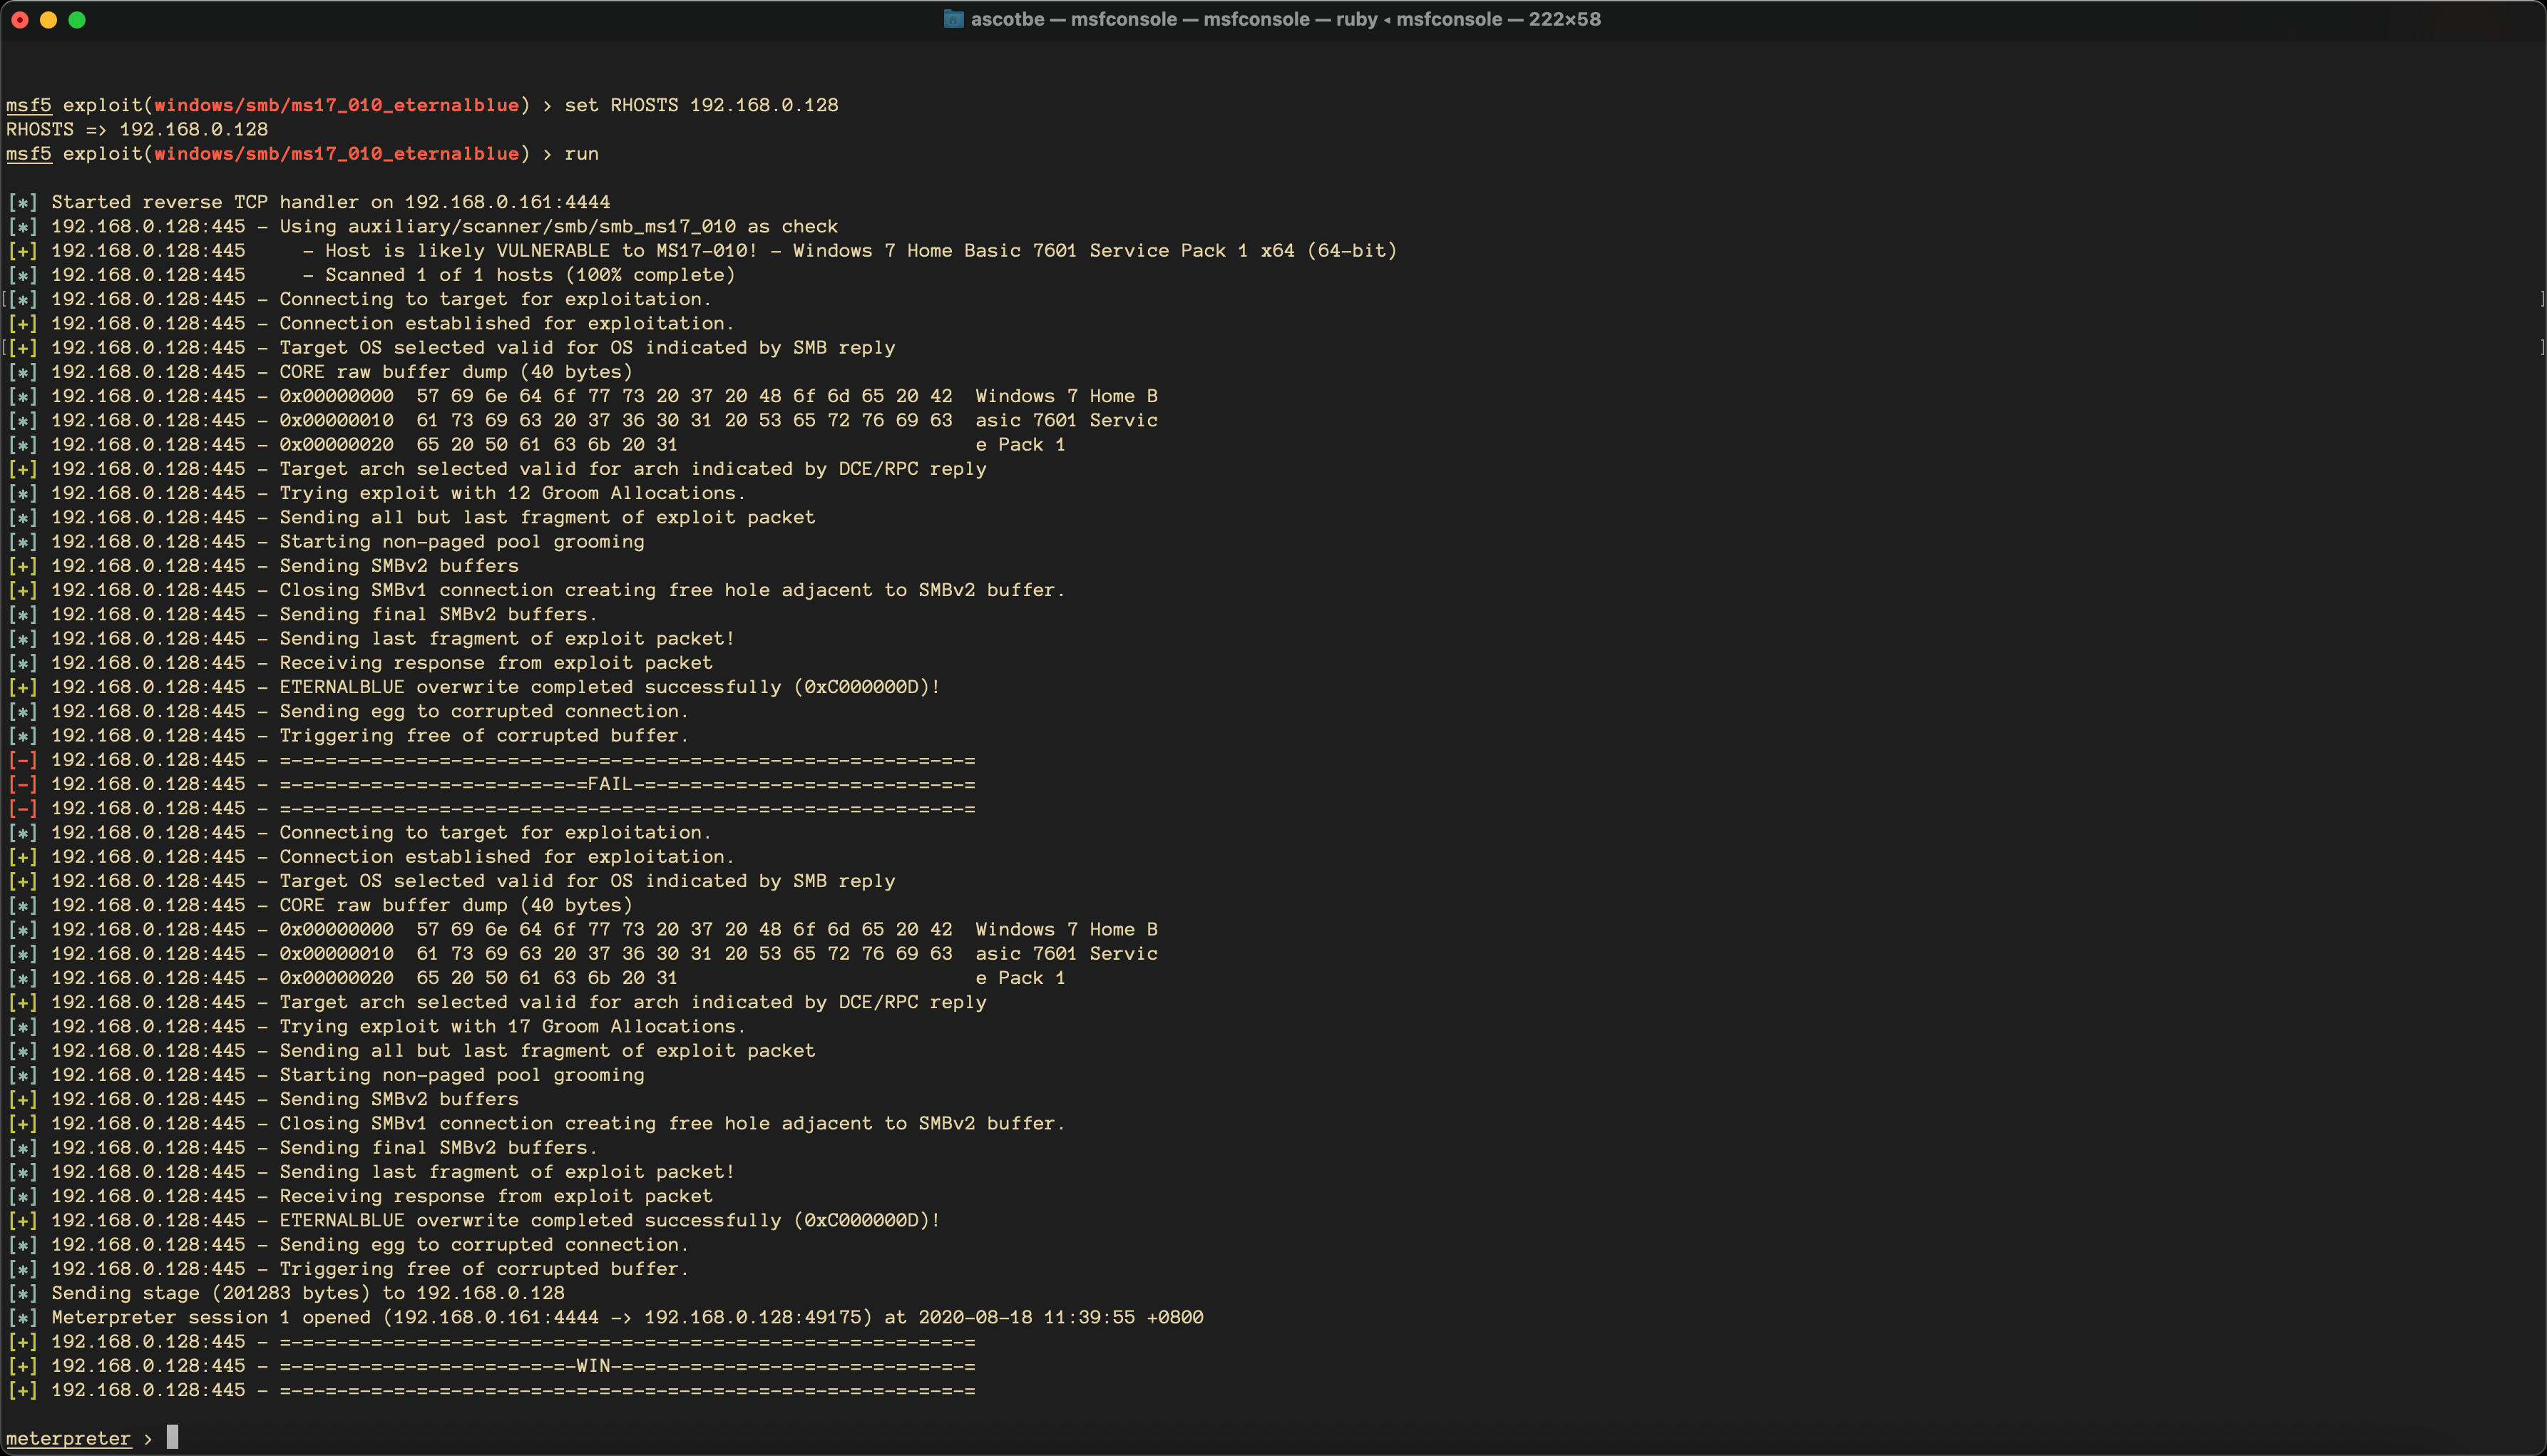Click the folder icon in the title bar

point(953,19)
